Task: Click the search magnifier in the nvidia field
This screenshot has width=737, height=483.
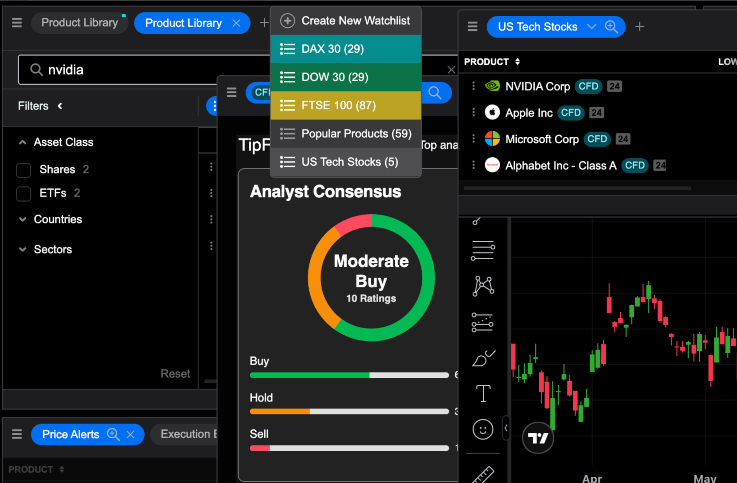Action: tap(36, 70)
